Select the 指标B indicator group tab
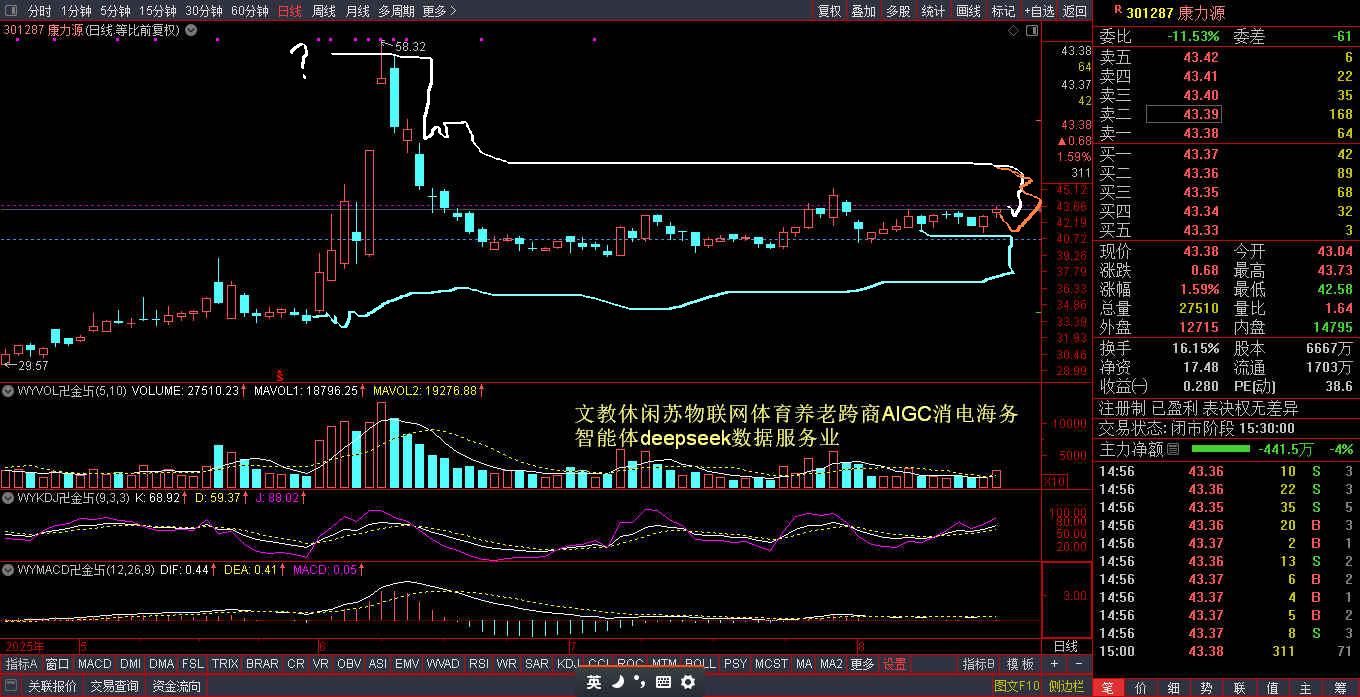 (978, 664)
